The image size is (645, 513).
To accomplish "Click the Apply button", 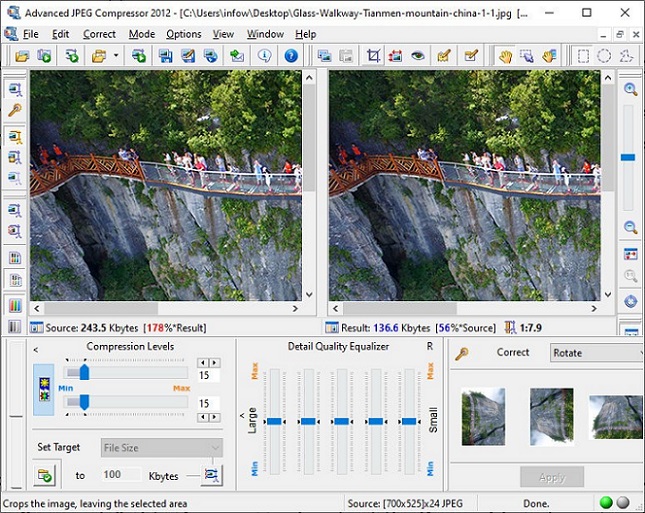I will click(552, 478).
